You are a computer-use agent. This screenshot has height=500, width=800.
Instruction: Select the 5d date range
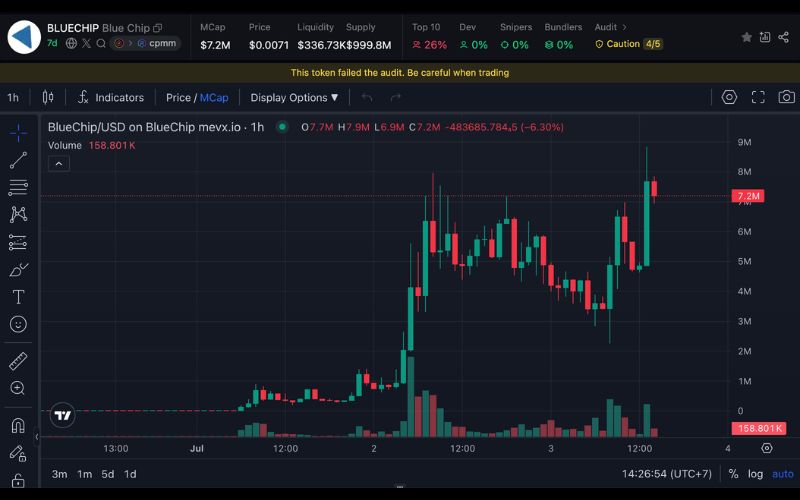click(x=108, y=474)
